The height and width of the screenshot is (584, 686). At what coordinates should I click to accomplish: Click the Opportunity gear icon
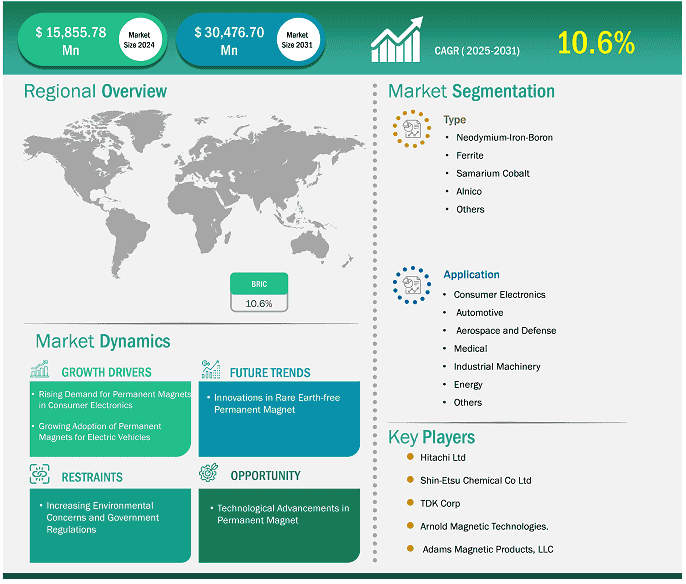209,472
